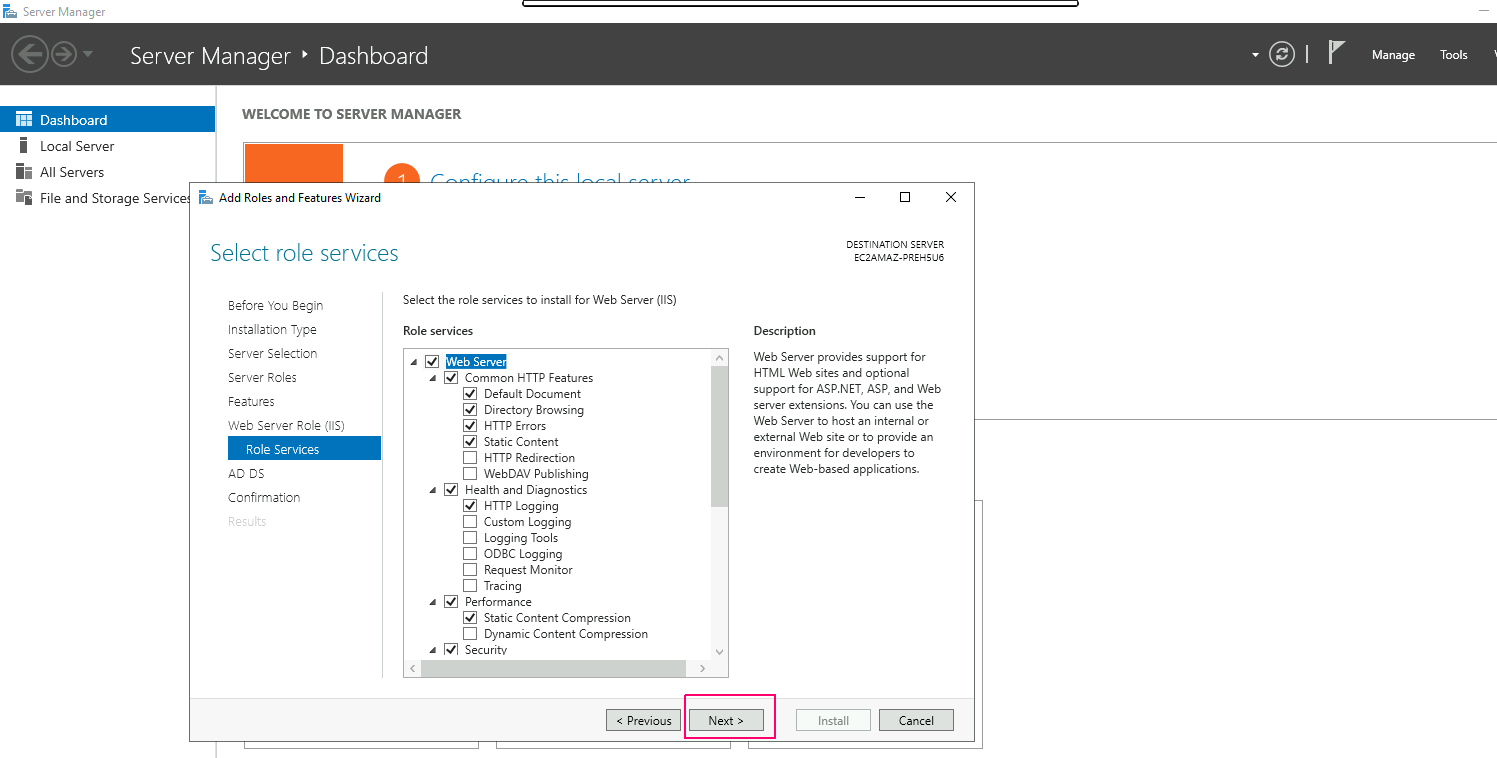Click the All Servers icon in sidebar

point(24,171)
